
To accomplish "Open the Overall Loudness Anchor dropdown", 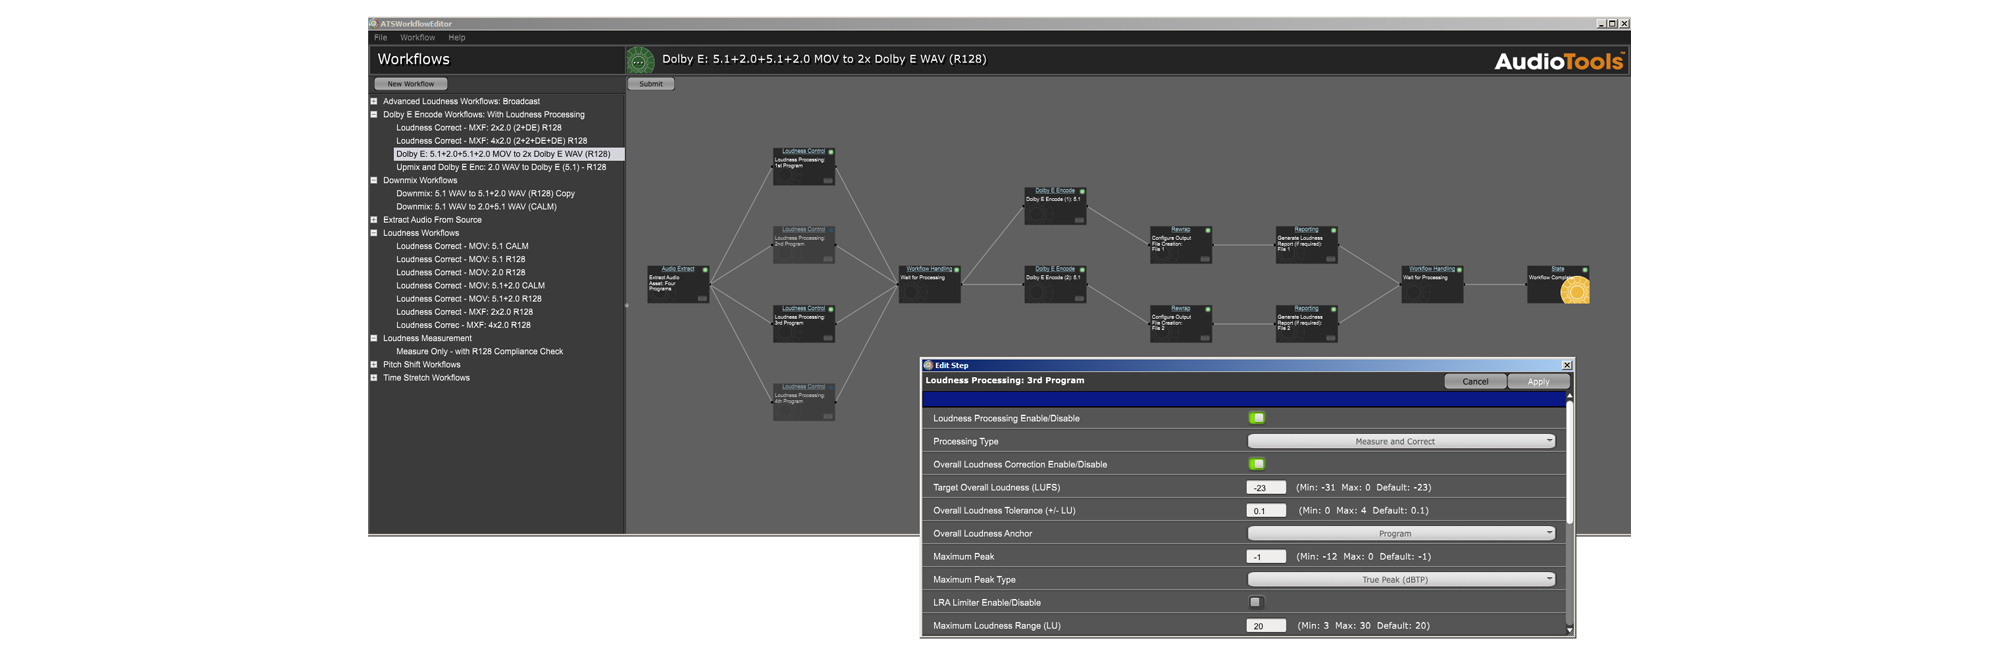I will (x=1401, y=533).
